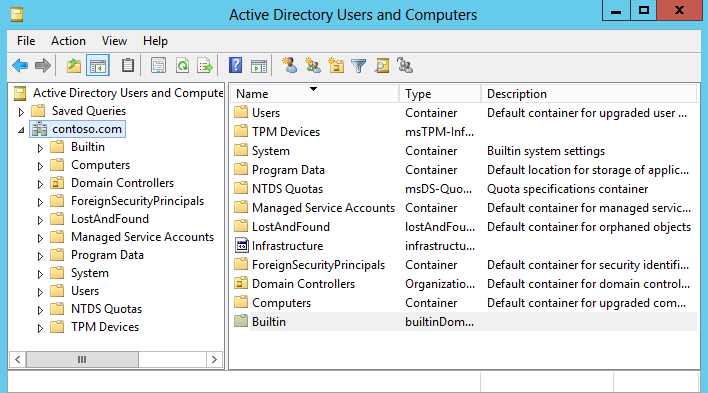Expand Builtin node in console tree
This screenshot has height=393, width=708.
(40, 148)
